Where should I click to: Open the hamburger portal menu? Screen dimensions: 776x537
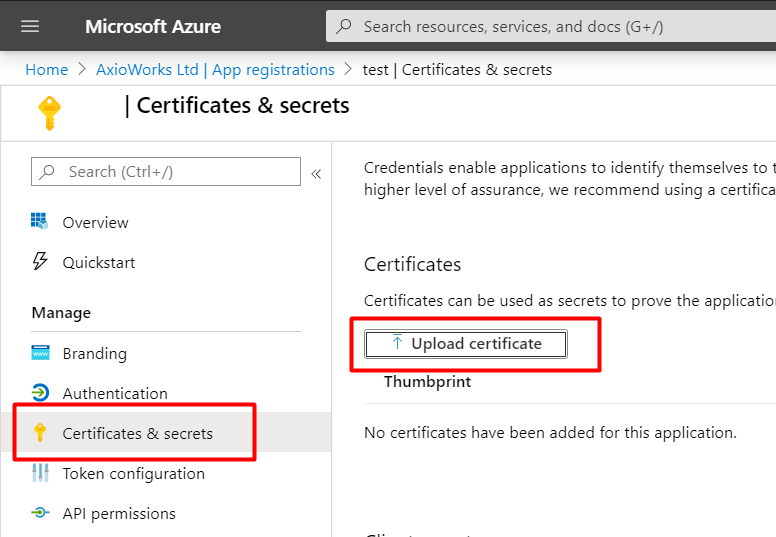(x=30, y=26)
